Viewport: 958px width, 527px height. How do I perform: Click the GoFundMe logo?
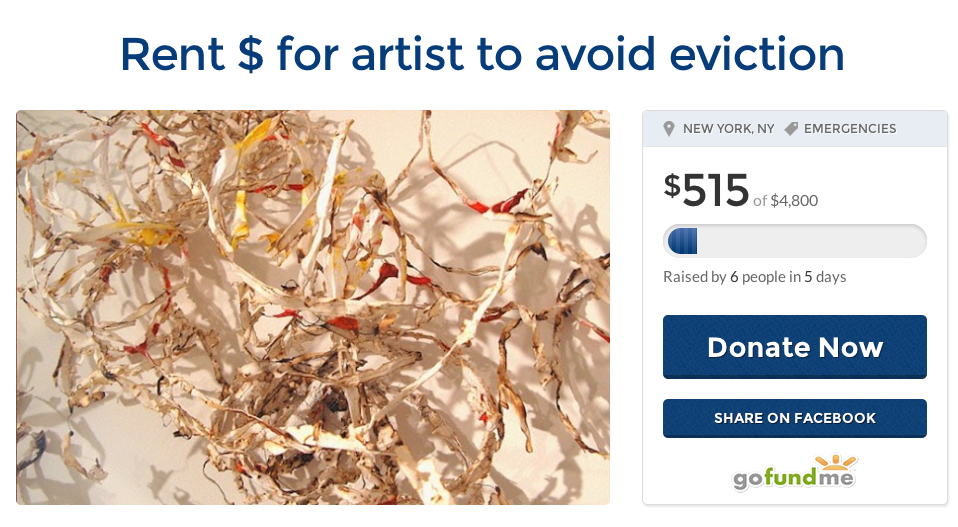tap(795, 477)
